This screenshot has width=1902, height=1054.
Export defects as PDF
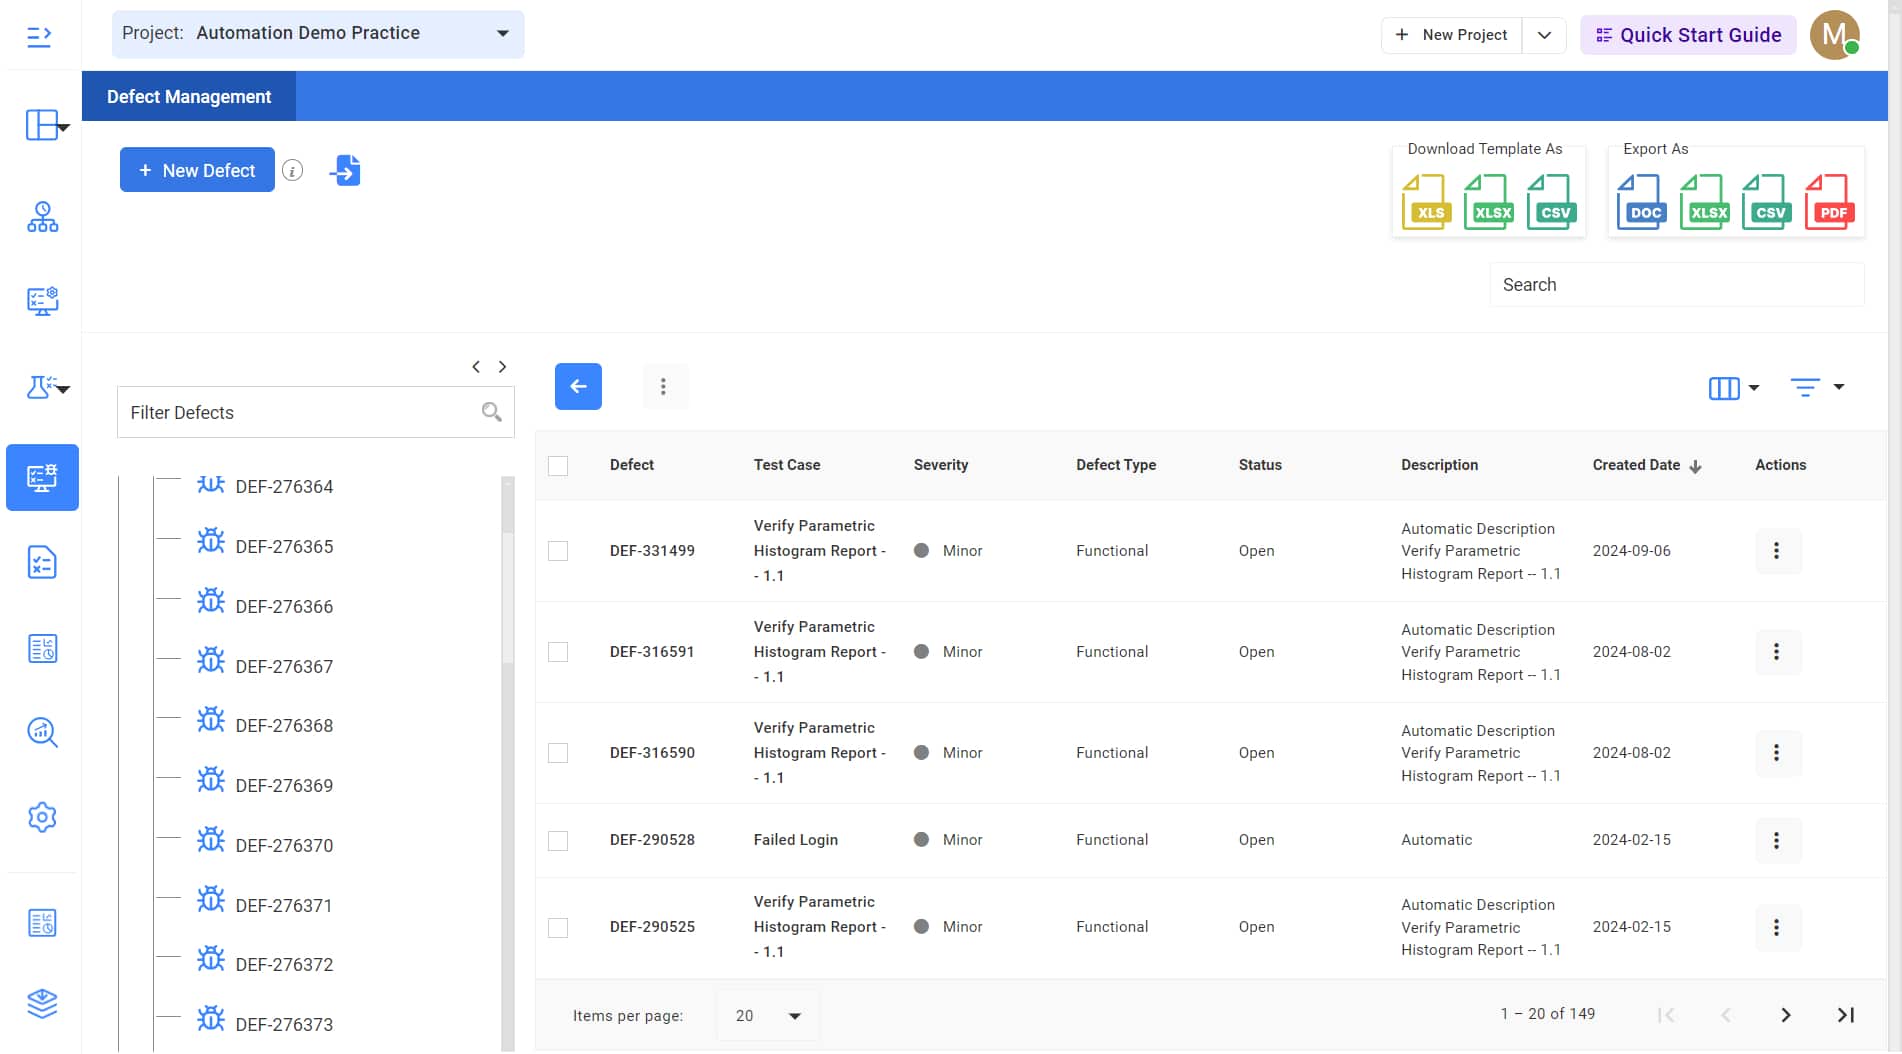[1829, 202]
